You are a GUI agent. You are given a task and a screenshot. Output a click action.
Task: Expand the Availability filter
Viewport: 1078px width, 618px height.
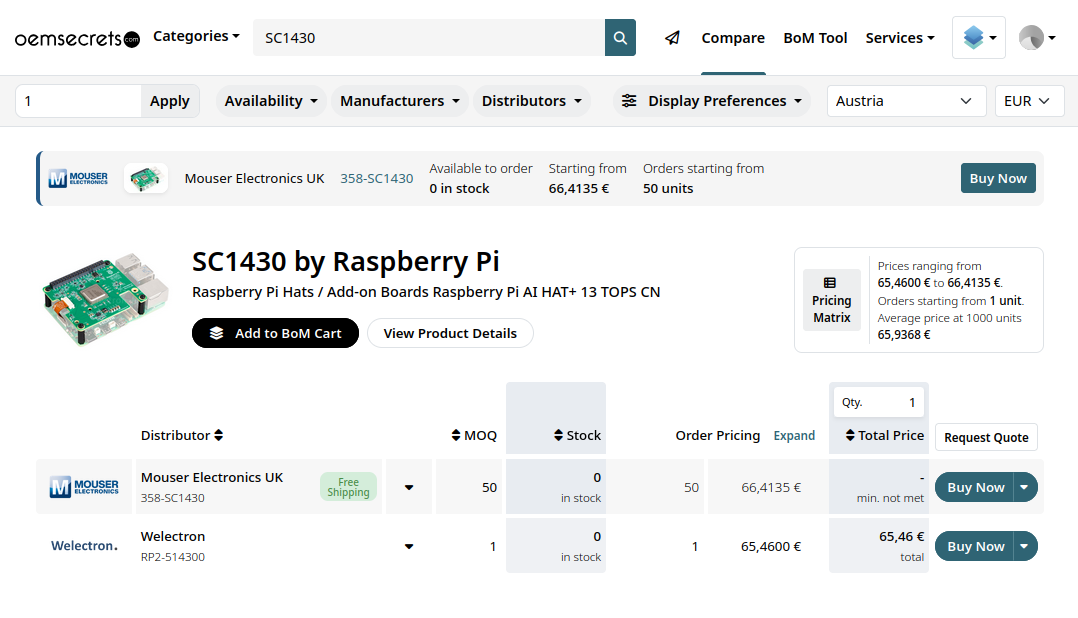pyautogui.click(x=271, y=101)
